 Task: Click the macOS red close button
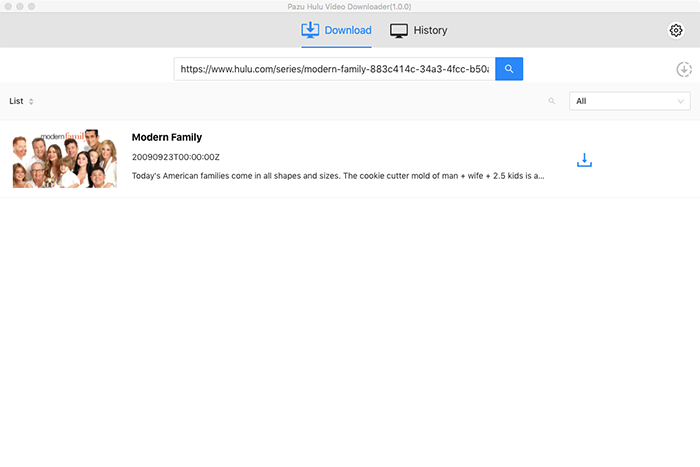[8, 6]
